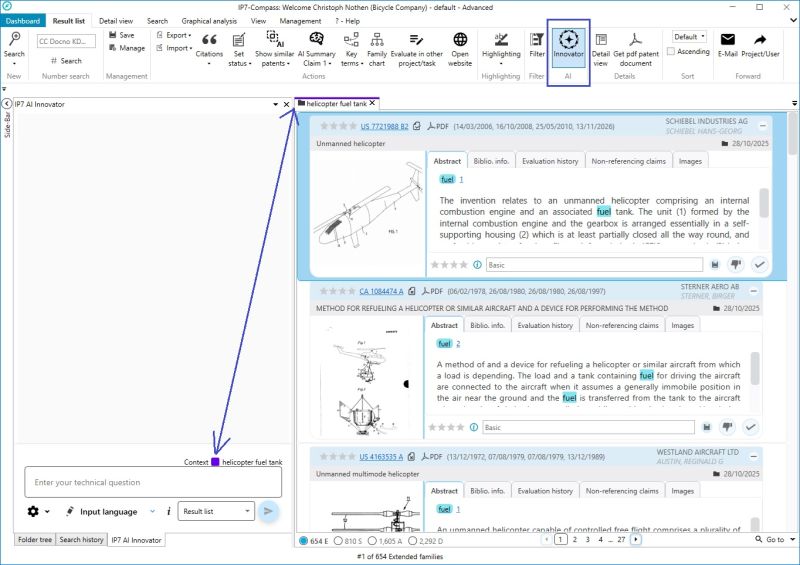The width and height of the screenshot is (800, 565).
Task: Open Biblio. info. tab of first patent
Action: 490,160
